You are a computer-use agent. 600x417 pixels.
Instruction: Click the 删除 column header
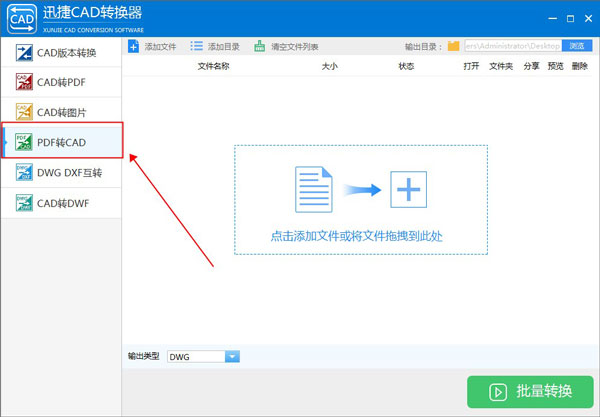tap(580, 66)
